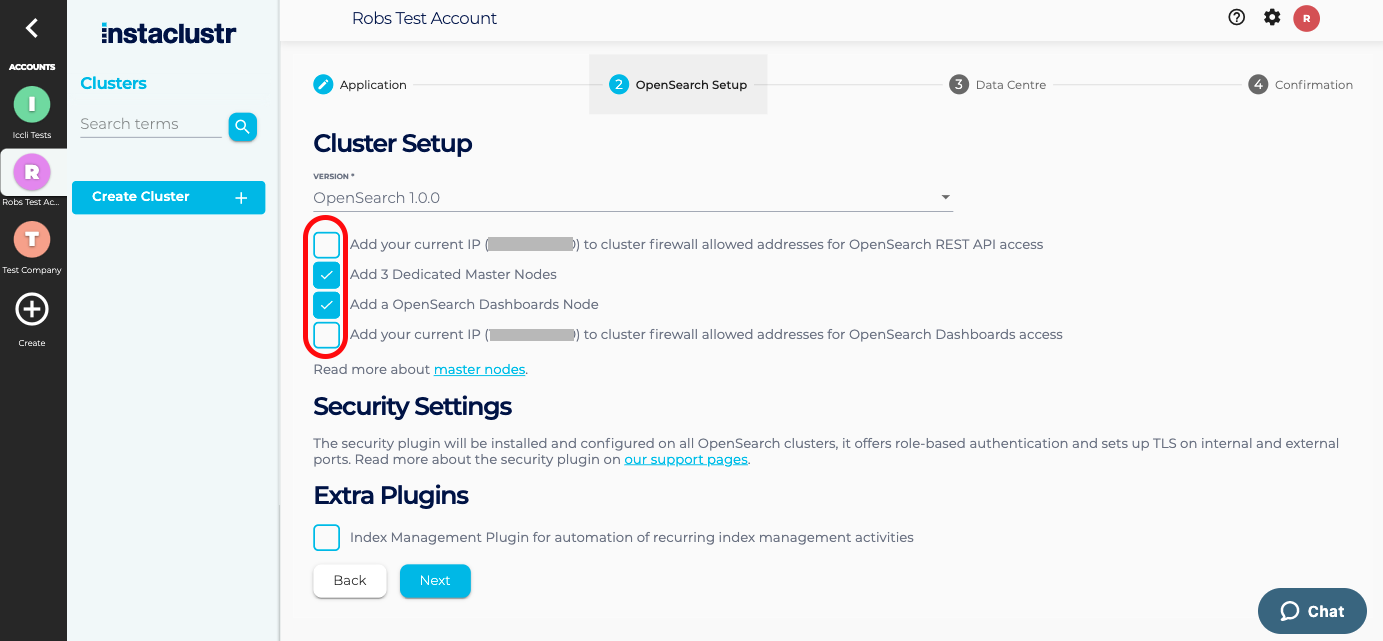The width and height of the screenshot is (1383, 641).
Task: Select the Iccli Tests account avatar
Action: click(32, 104)
